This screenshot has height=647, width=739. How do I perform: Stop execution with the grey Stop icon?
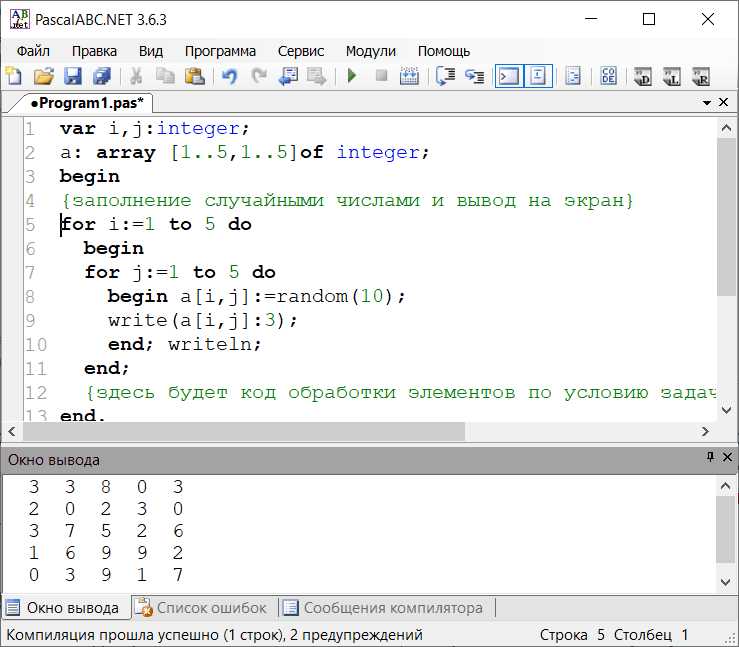coord(381,76)
